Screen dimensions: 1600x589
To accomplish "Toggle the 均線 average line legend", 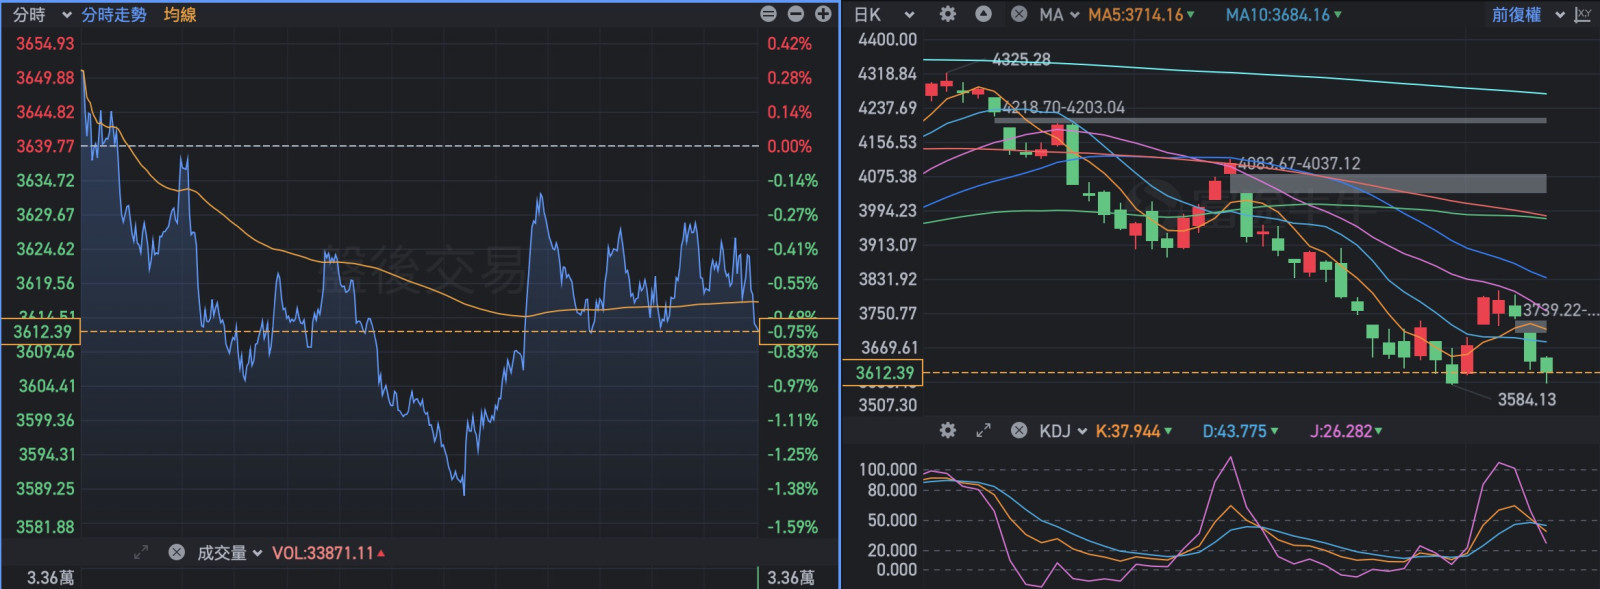I will pos(180,15).
